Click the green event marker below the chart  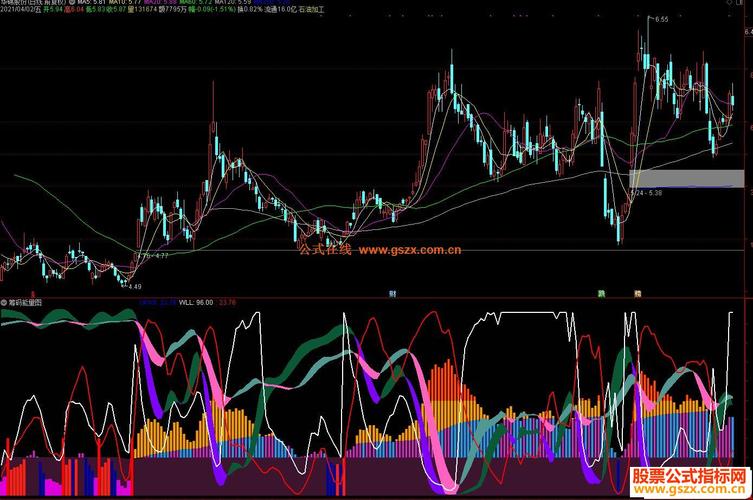pos(601,293)
